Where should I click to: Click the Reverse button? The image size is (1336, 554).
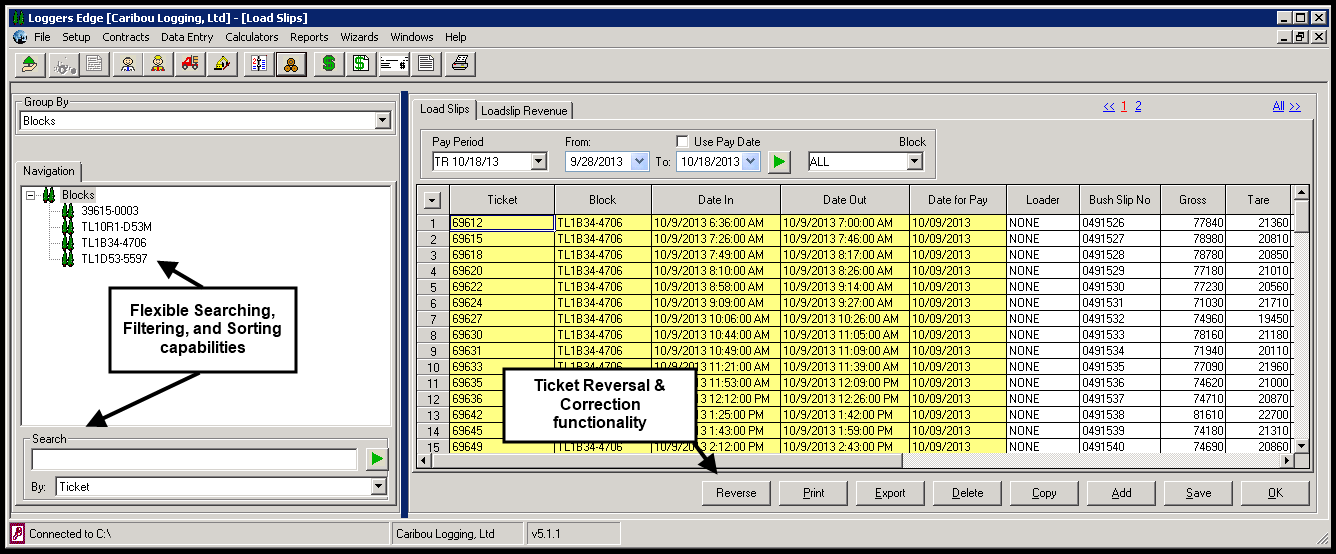[x=736, y=493]
